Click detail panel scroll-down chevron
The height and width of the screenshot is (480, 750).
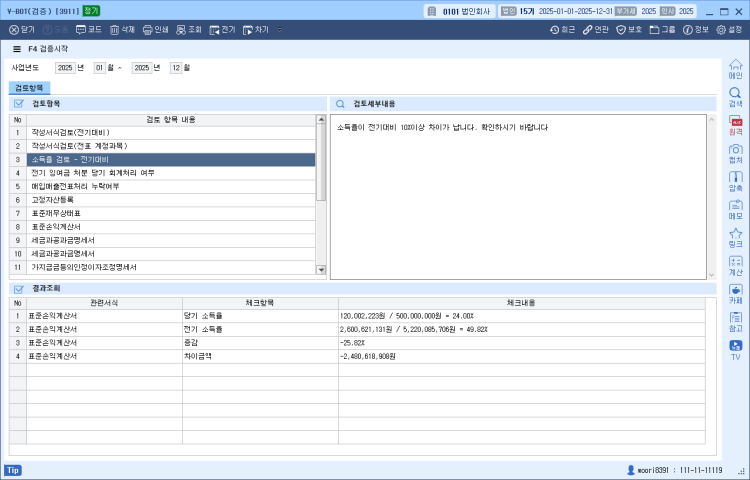coord(711,275)
